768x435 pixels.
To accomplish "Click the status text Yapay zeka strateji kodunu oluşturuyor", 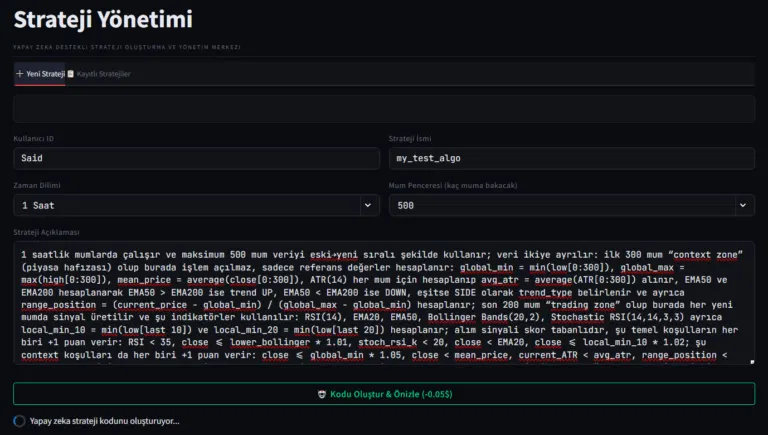I will (x=105, y=421).
